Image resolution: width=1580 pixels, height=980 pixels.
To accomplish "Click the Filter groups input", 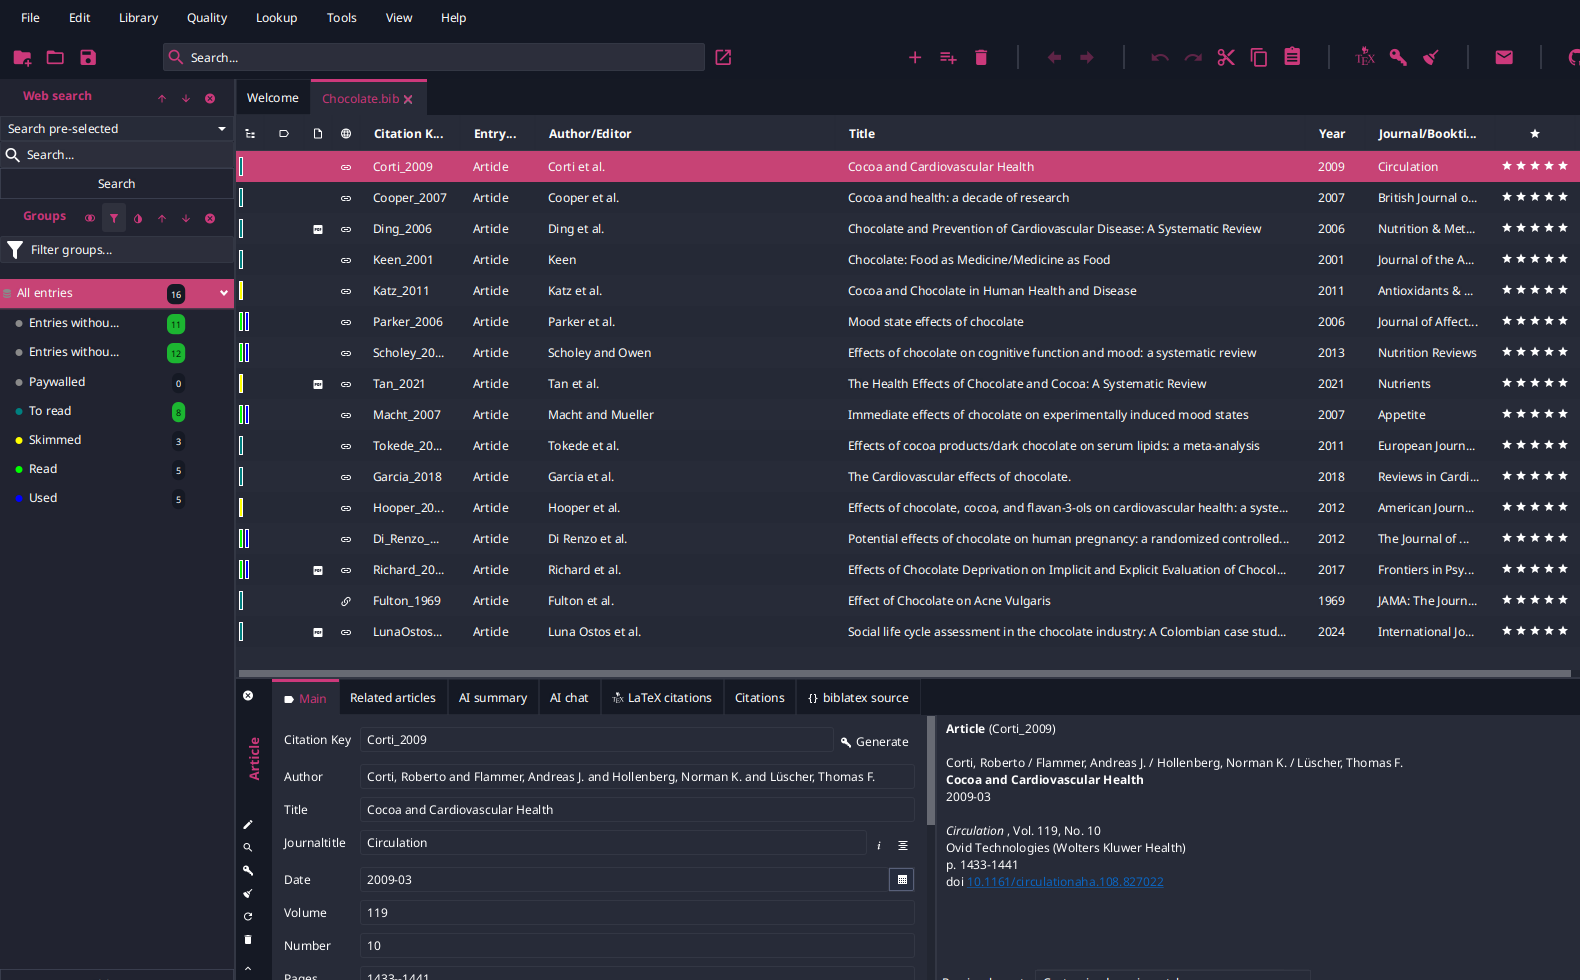I will tap(117, 250).
